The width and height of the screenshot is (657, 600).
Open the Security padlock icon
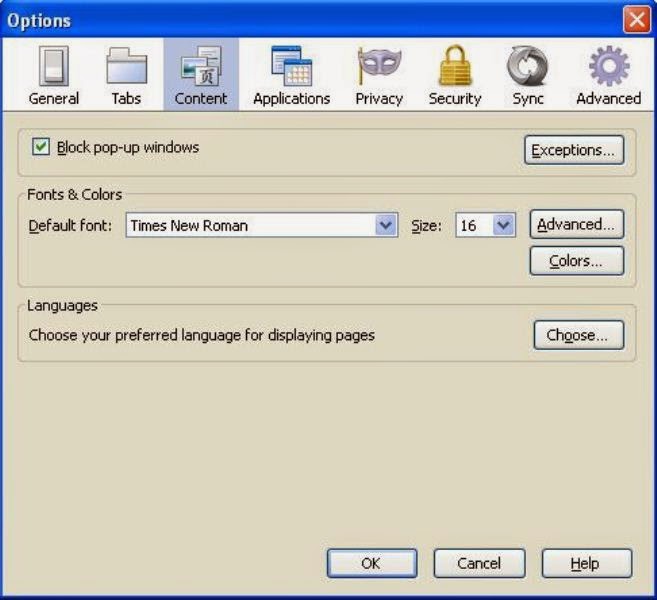click(455, 66)
